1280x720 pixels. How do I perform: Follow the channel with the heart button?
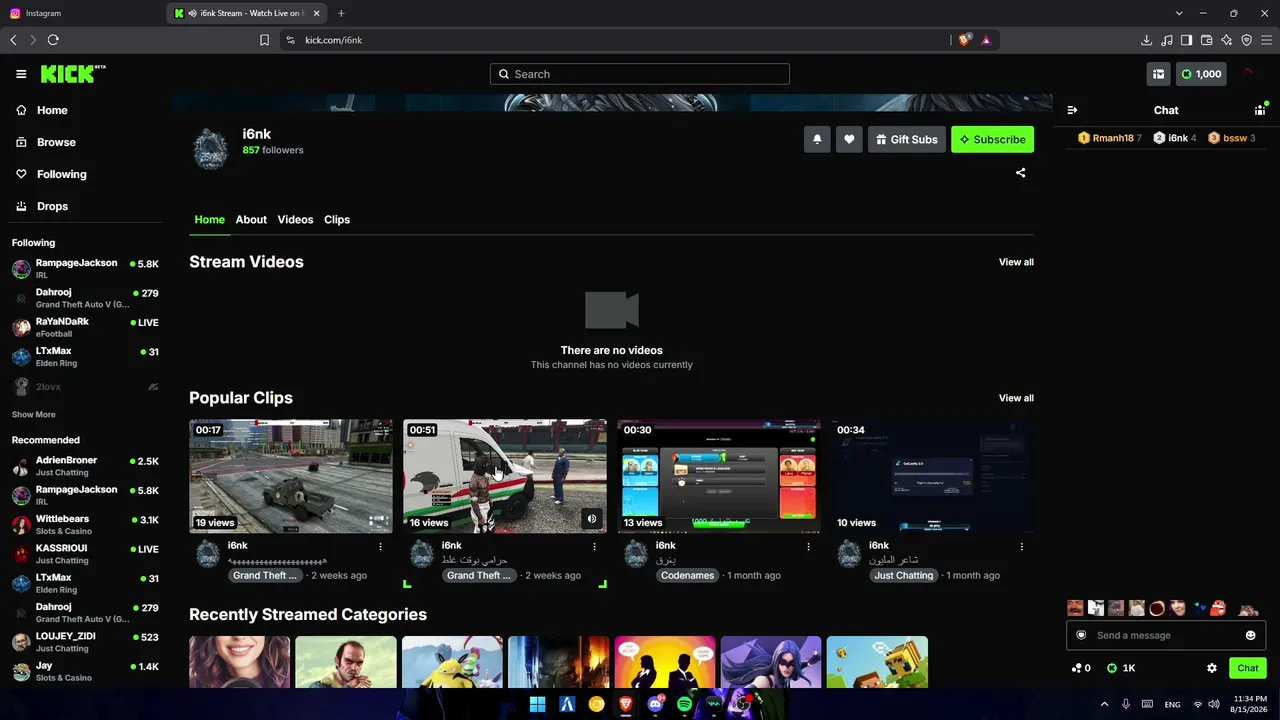point(849,140)
